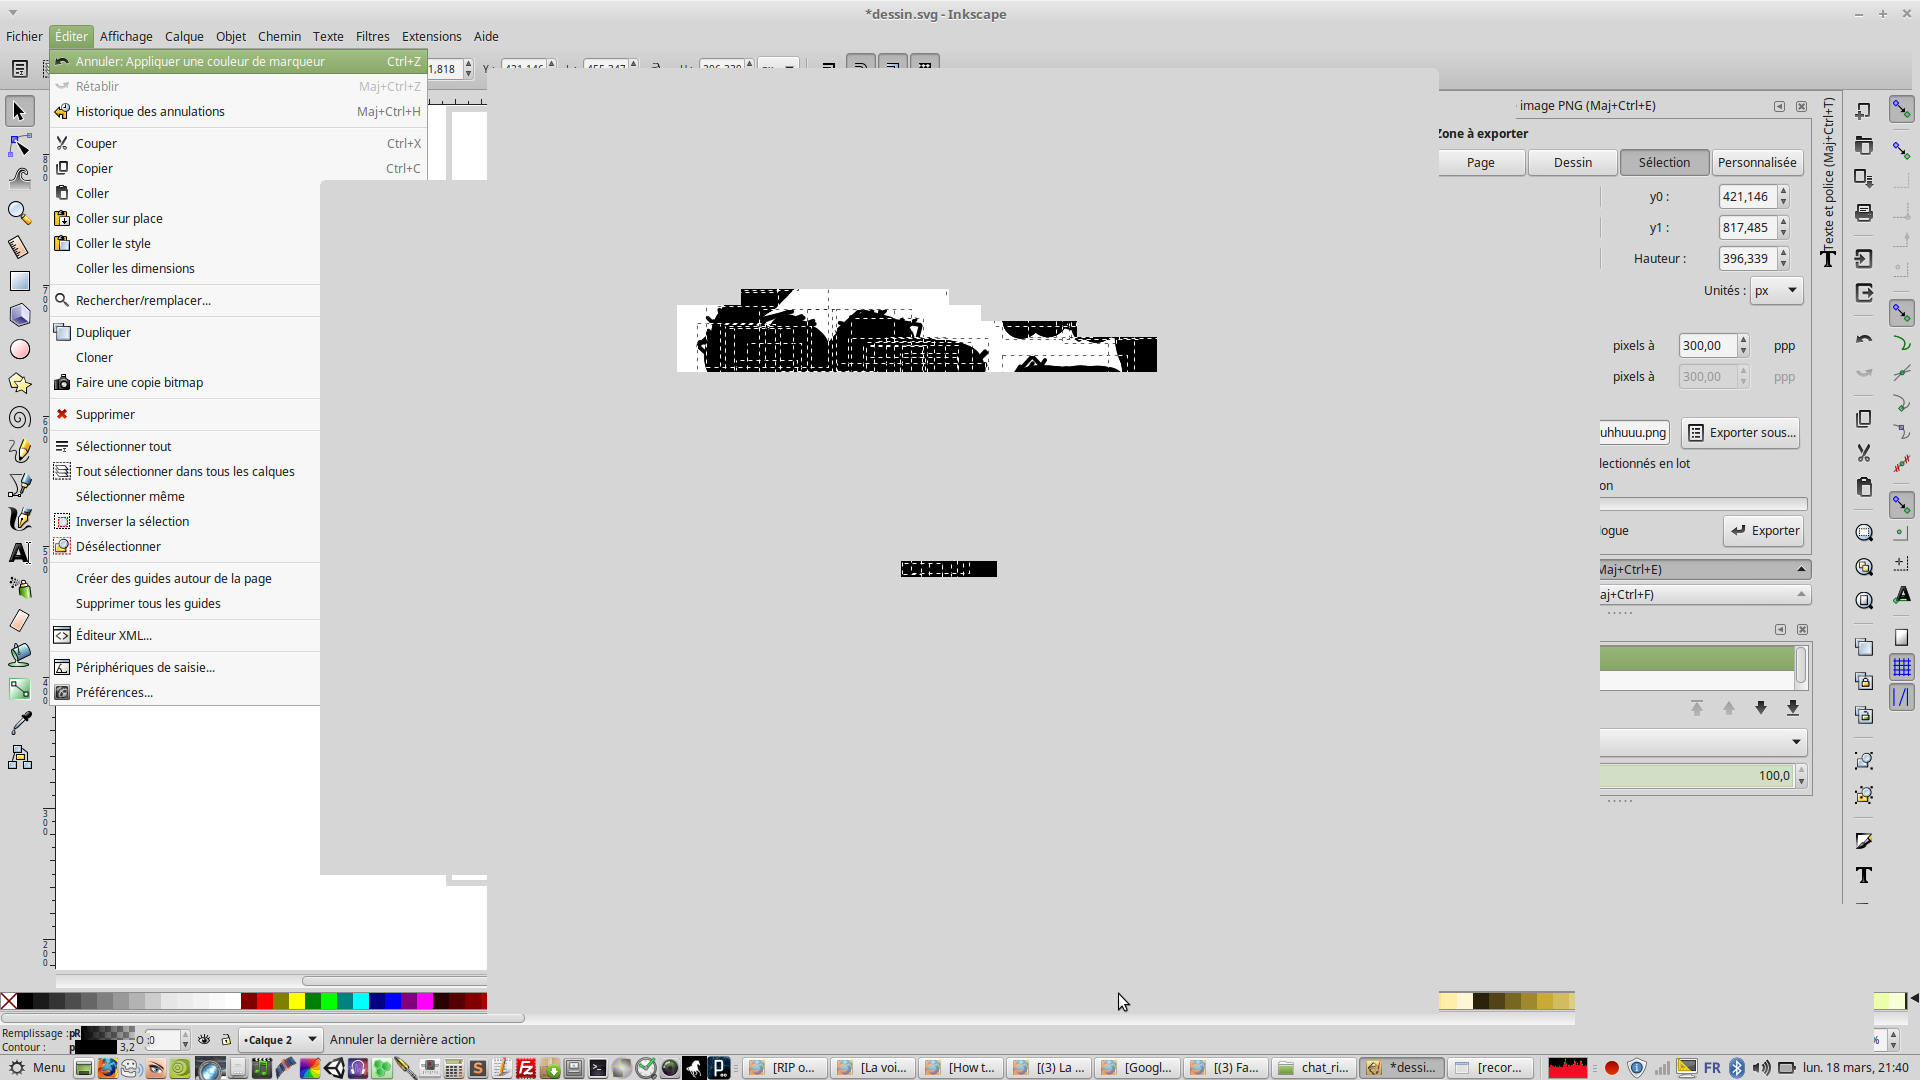Open the Unités px dropdown

(1776, 291)
